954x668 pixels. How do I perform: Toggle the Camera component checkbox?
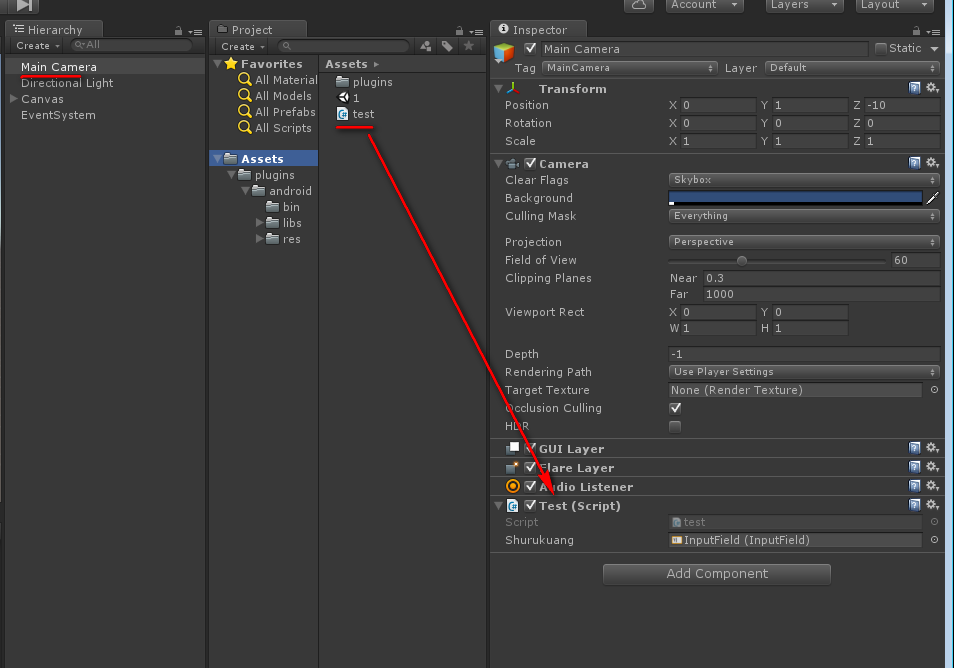point(531,163)
